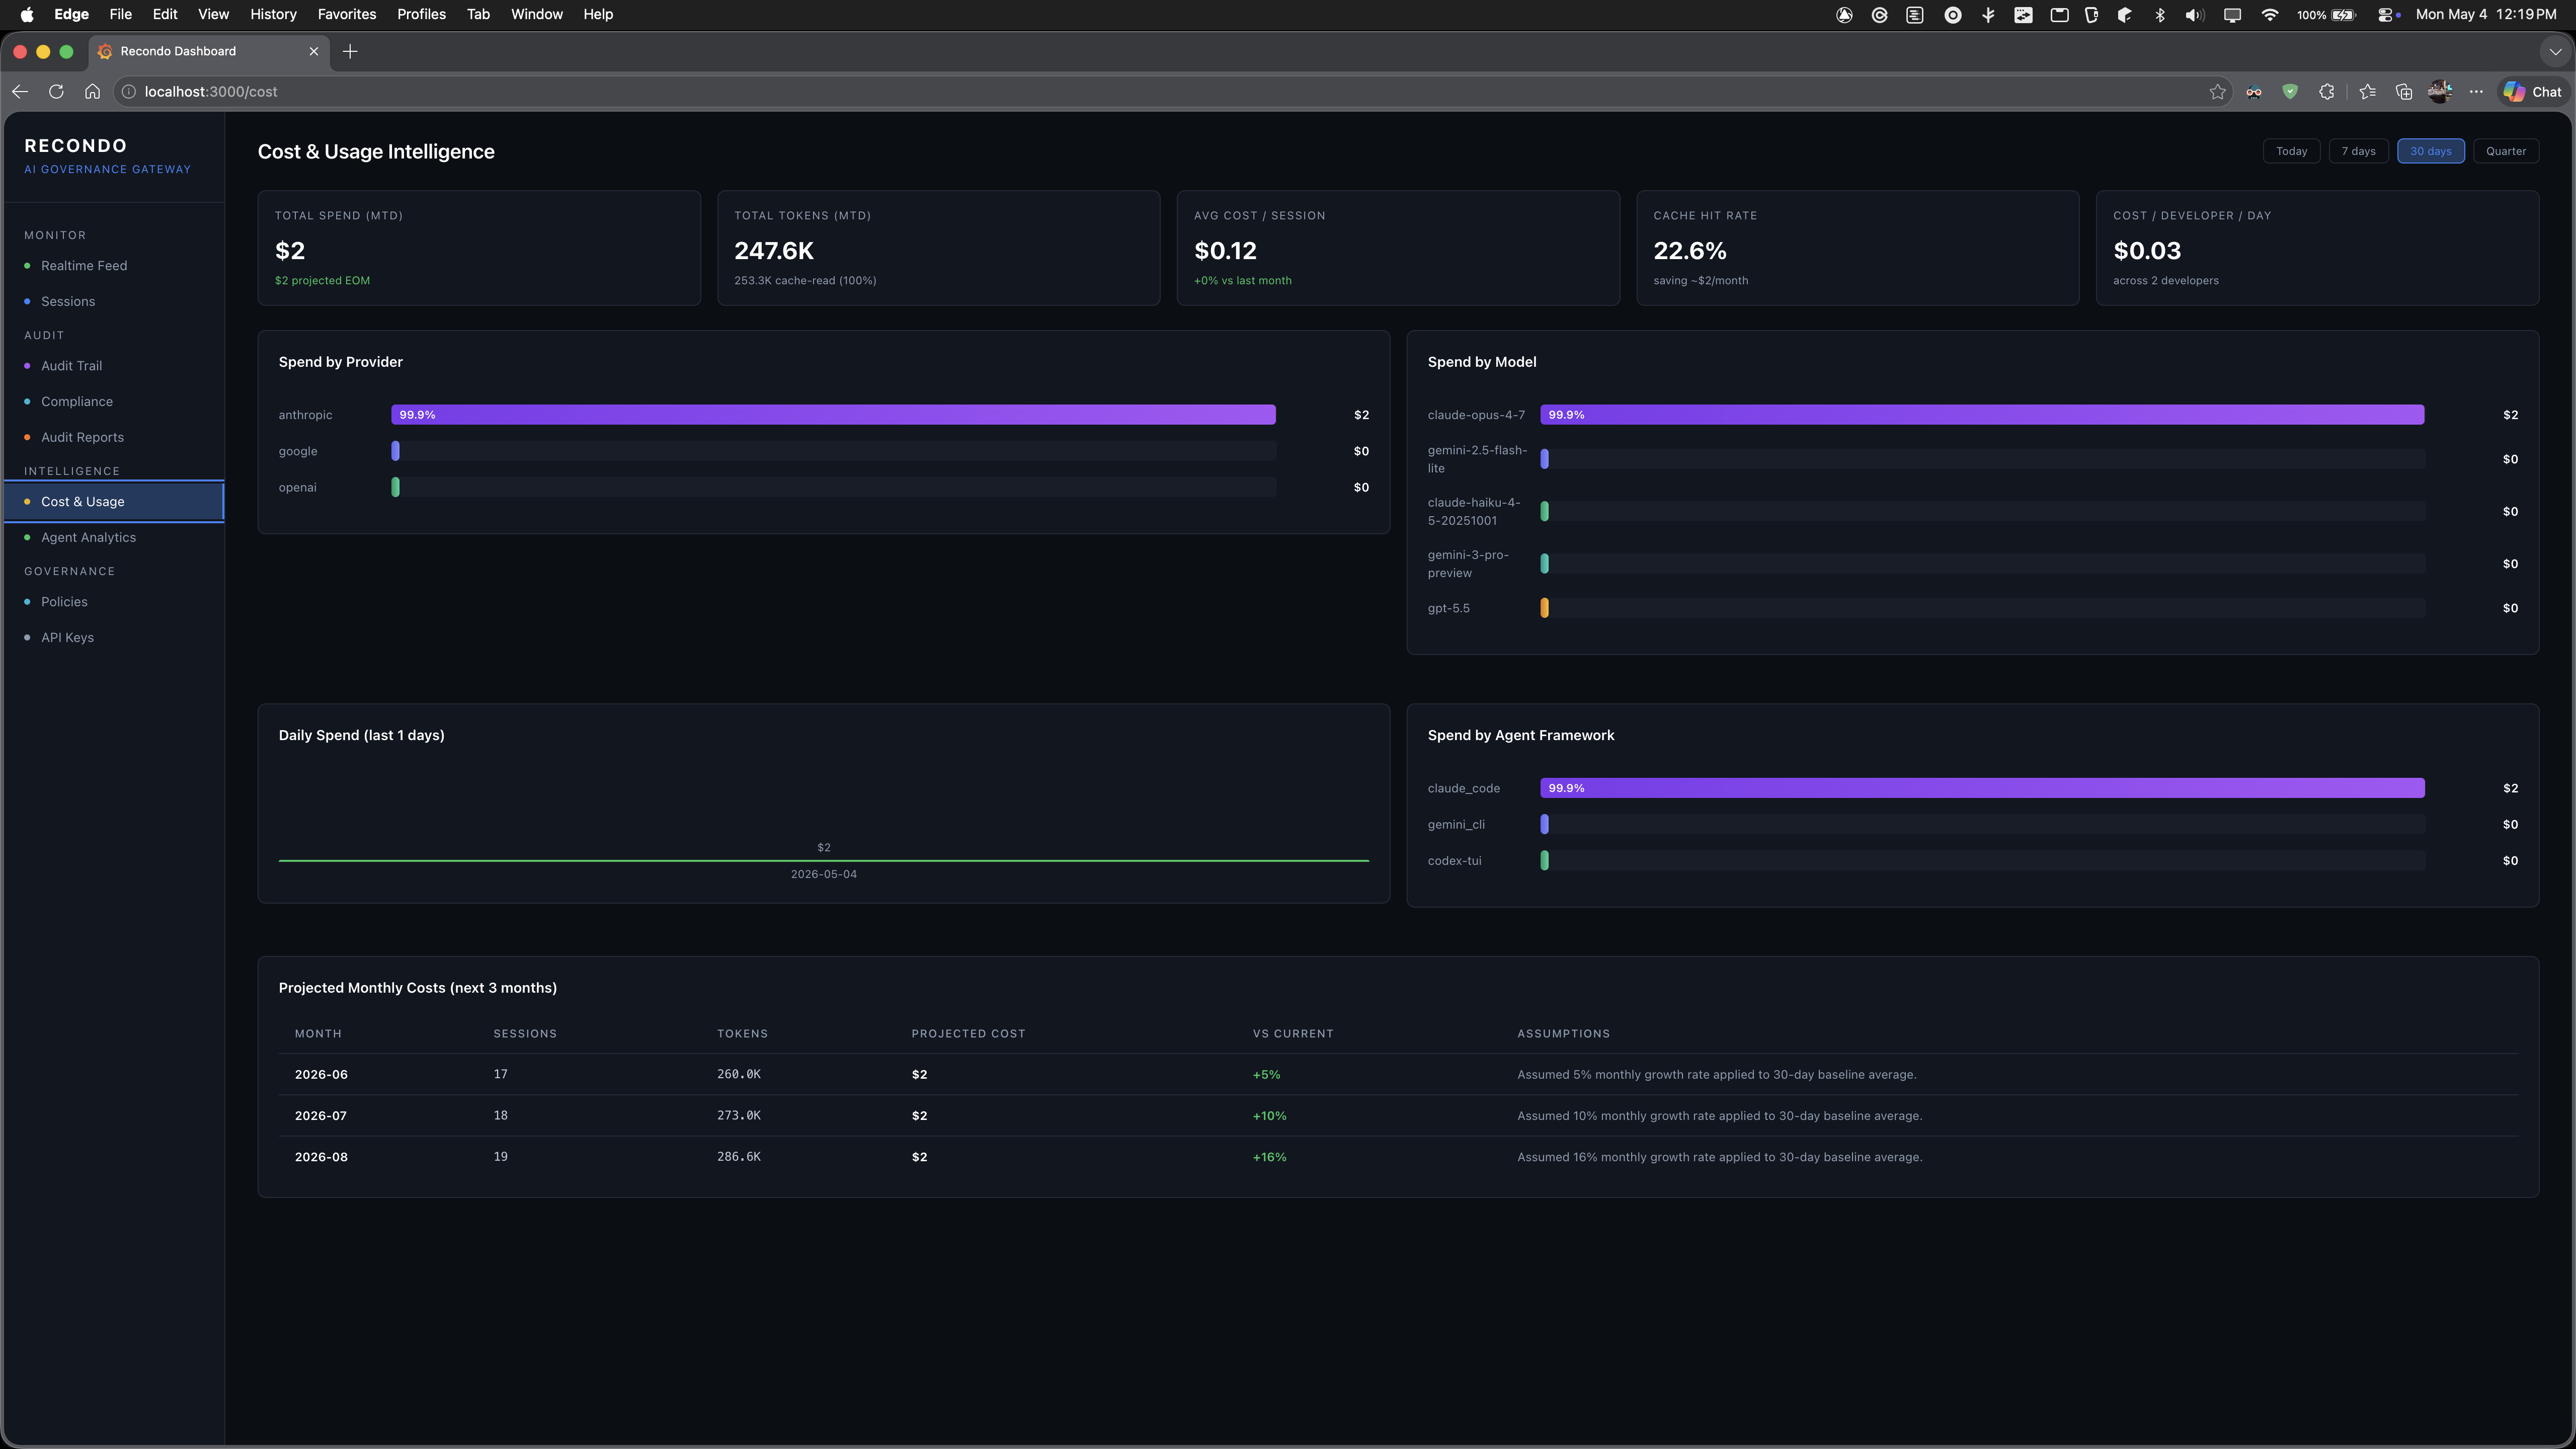This screenshot has width=2576, height=1449.
Task: Select the 30 days time range
Action: coord(2430,151)
